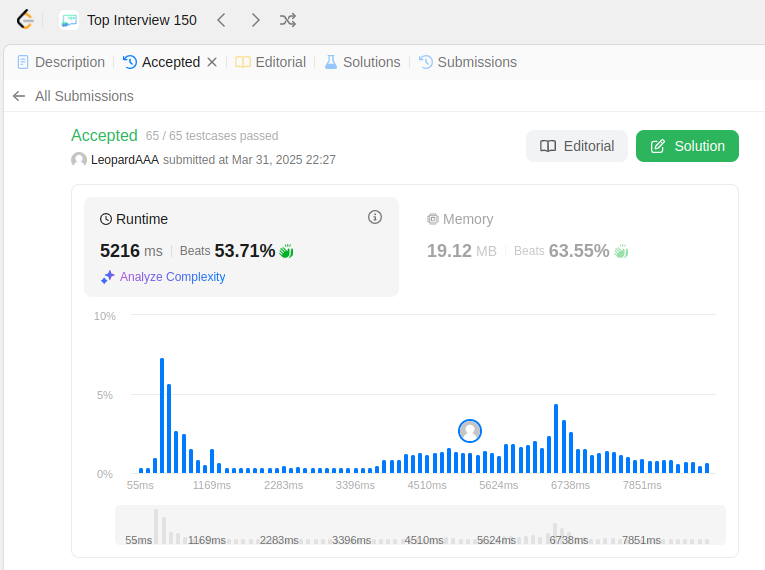Click the range slider strip below the chart
765x570 pixels.
point(420,525)
